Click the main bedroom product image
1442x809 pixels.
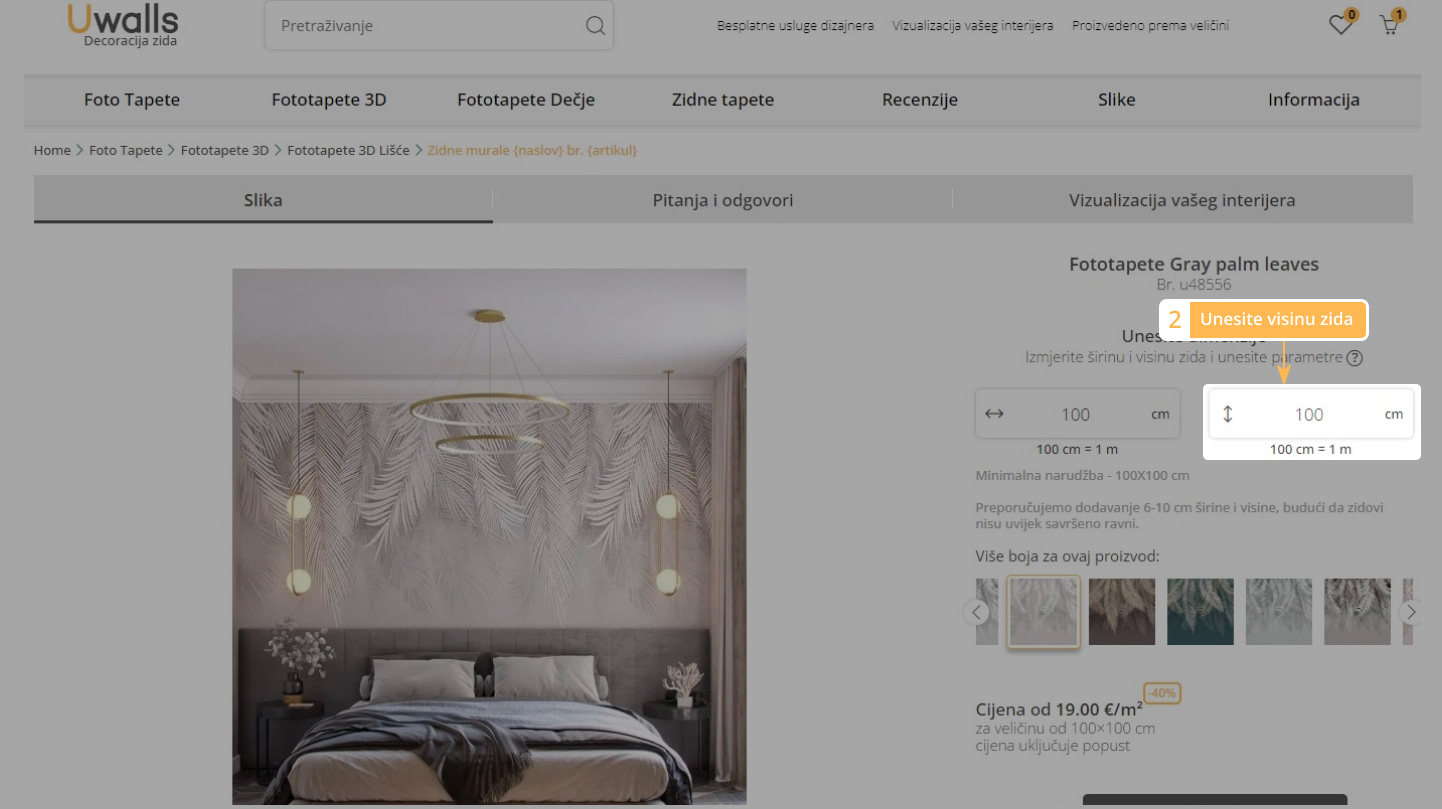489,536
